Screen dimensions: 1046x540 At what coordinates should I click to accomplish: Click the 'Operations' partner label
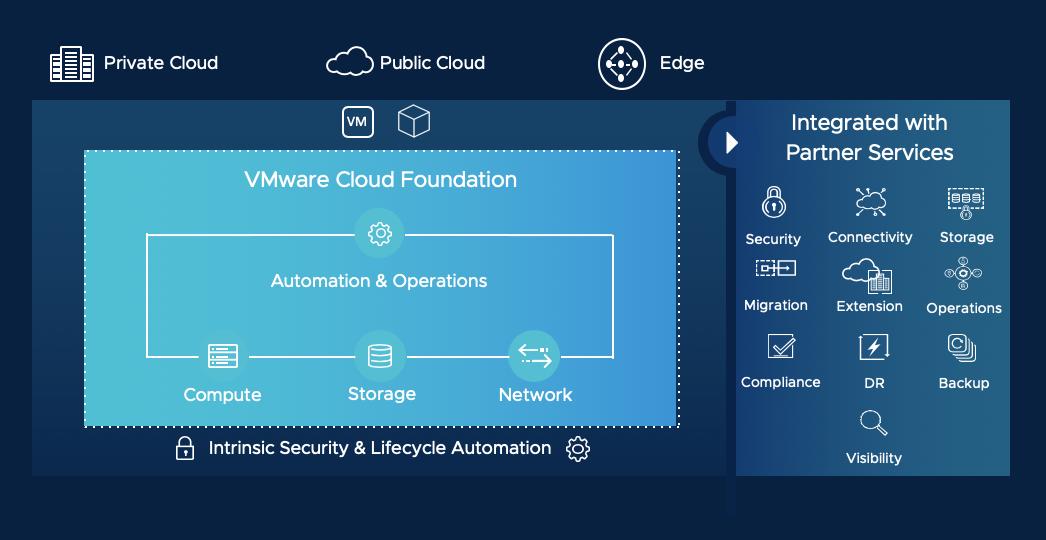pos(964,308)
